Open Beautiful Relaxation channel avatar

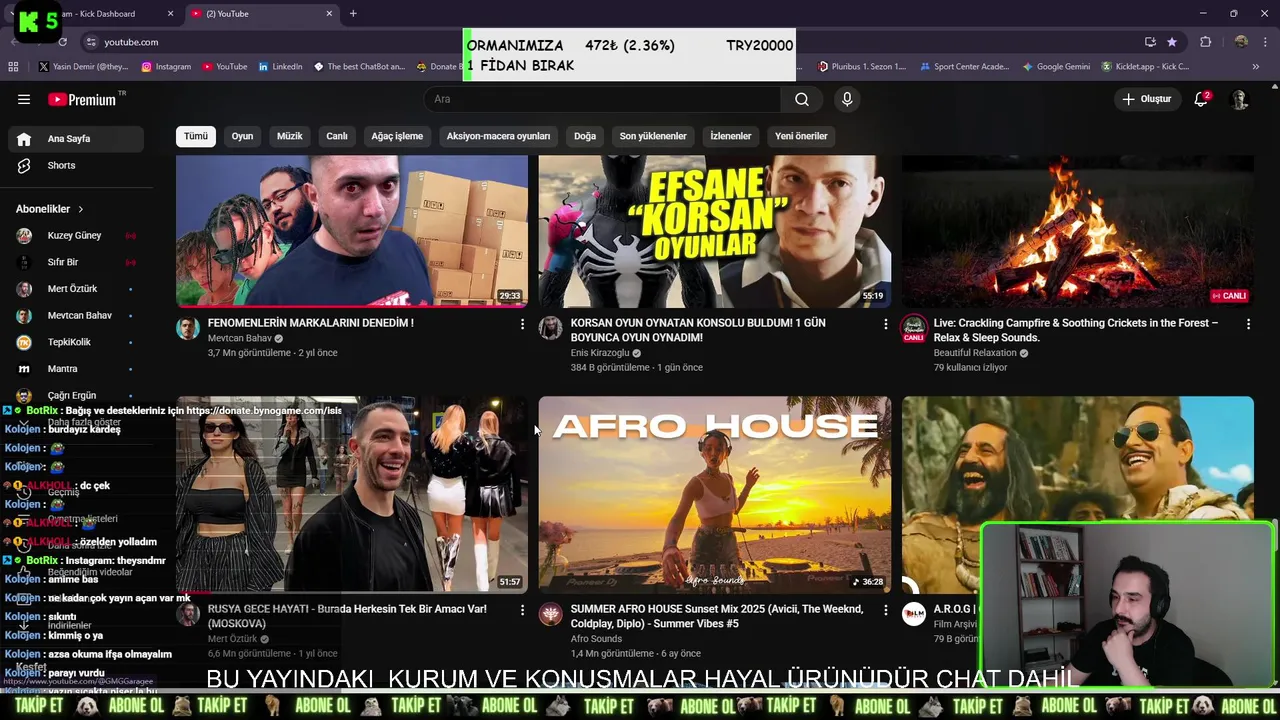914,328
